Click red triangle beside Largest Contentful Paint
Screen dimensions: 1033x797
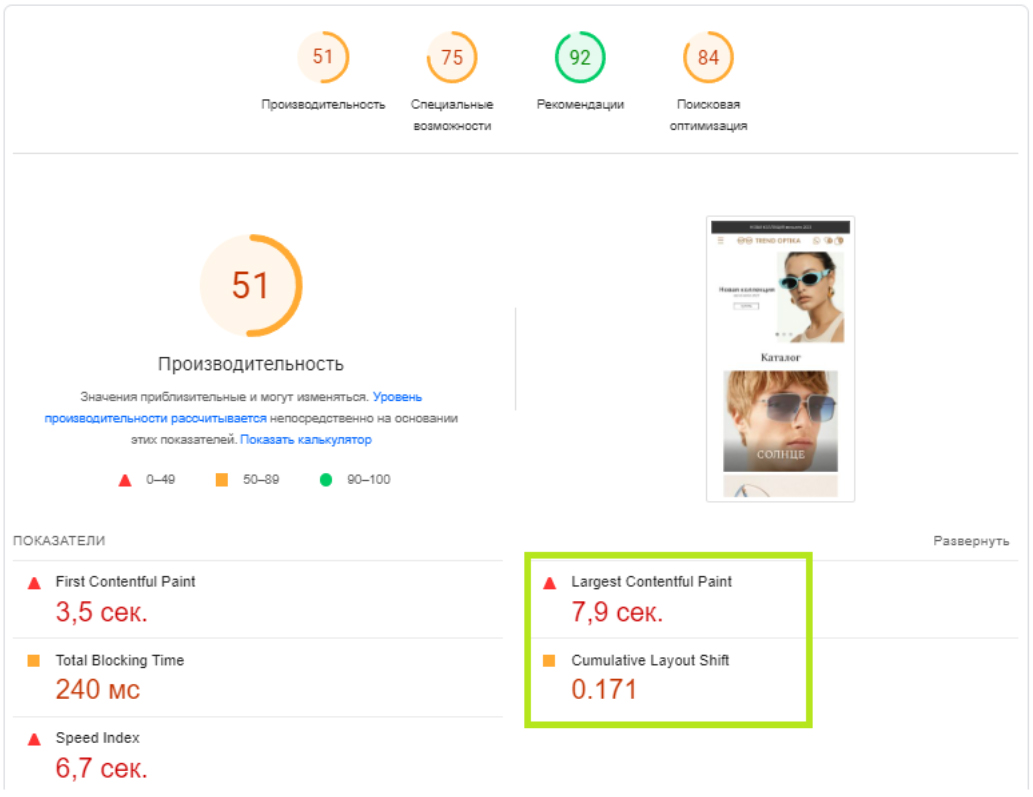[x=549, y=583]
